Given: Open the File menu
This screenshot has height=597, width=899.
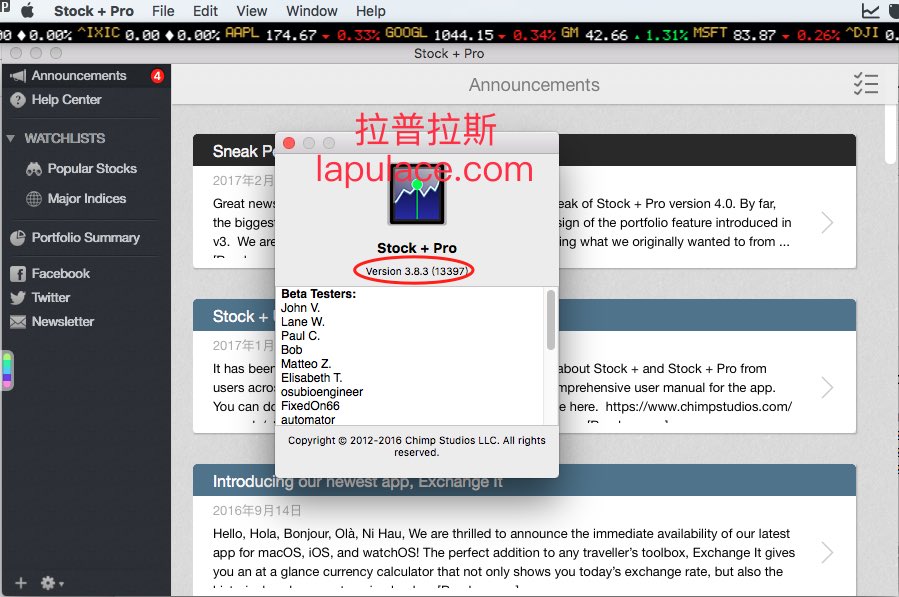Looking at the screenshot, I should coord(163,11).
